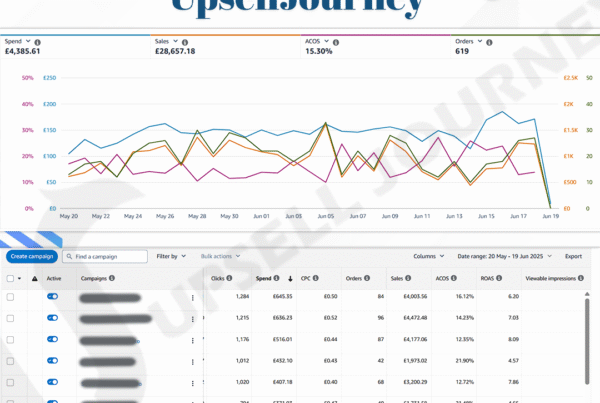Viewport: 600px width, 403px height.
Task: Click the blurred campaign name with 84 orders
Action: (110, 298)
